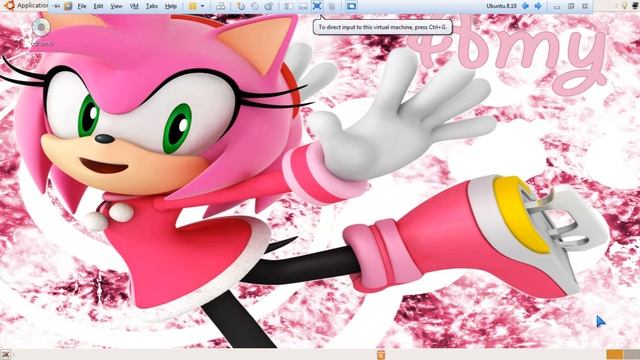Select the CD disc desktop icon
The width and height of the screenshot is (640, 360).
click(x=41, y=28)
